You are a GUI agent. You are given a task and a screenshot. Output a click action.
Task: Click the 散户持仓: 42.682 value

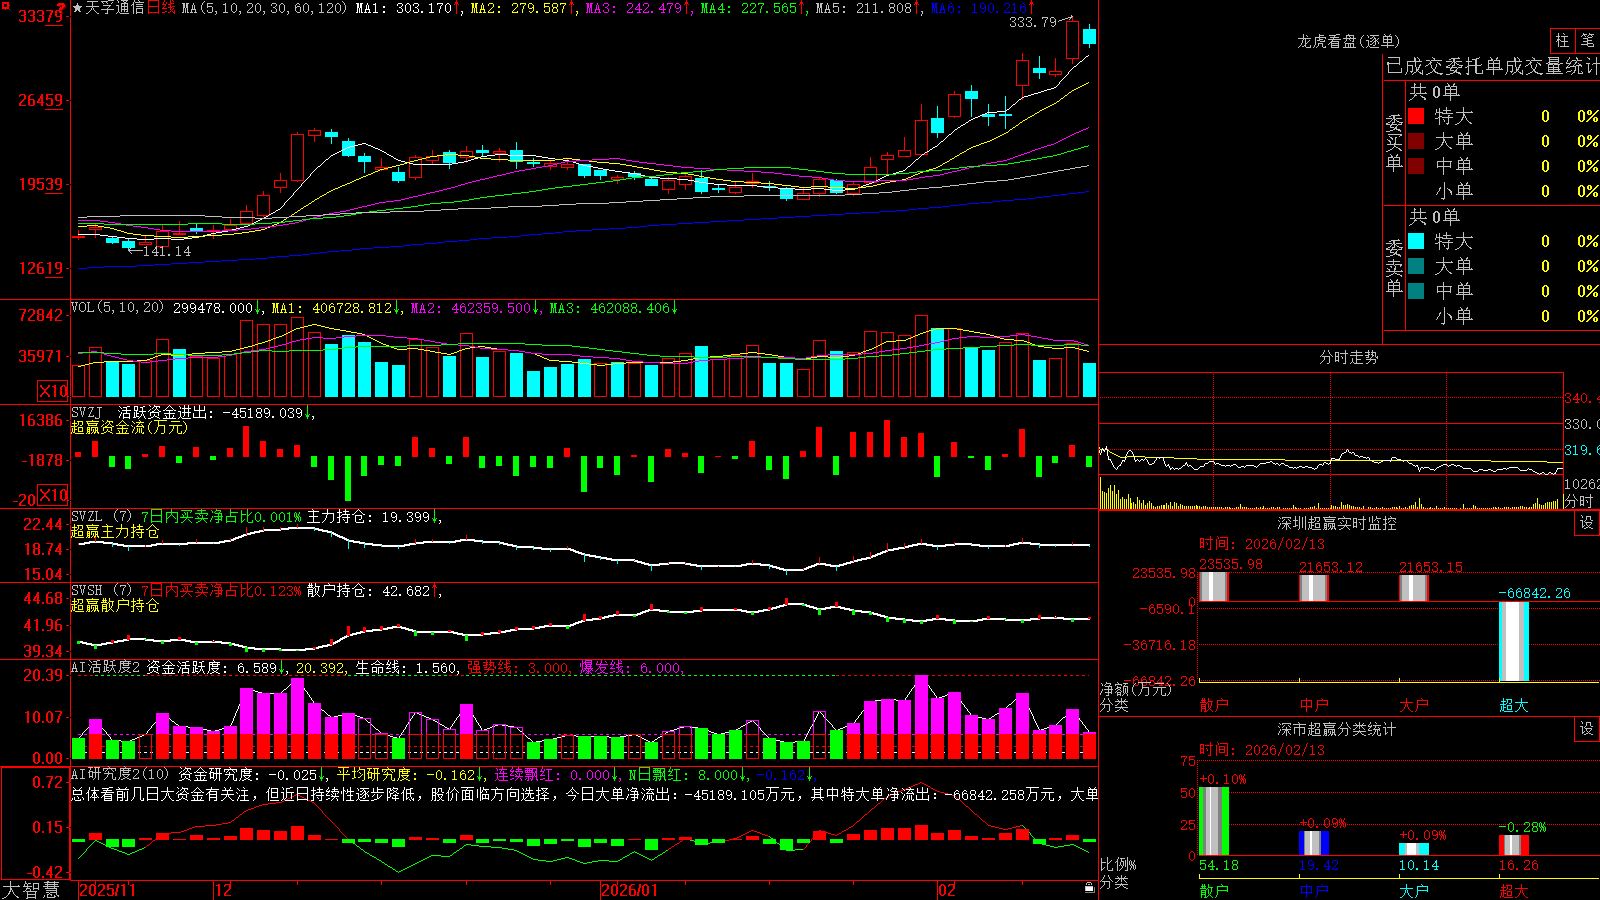click(368, 592)
